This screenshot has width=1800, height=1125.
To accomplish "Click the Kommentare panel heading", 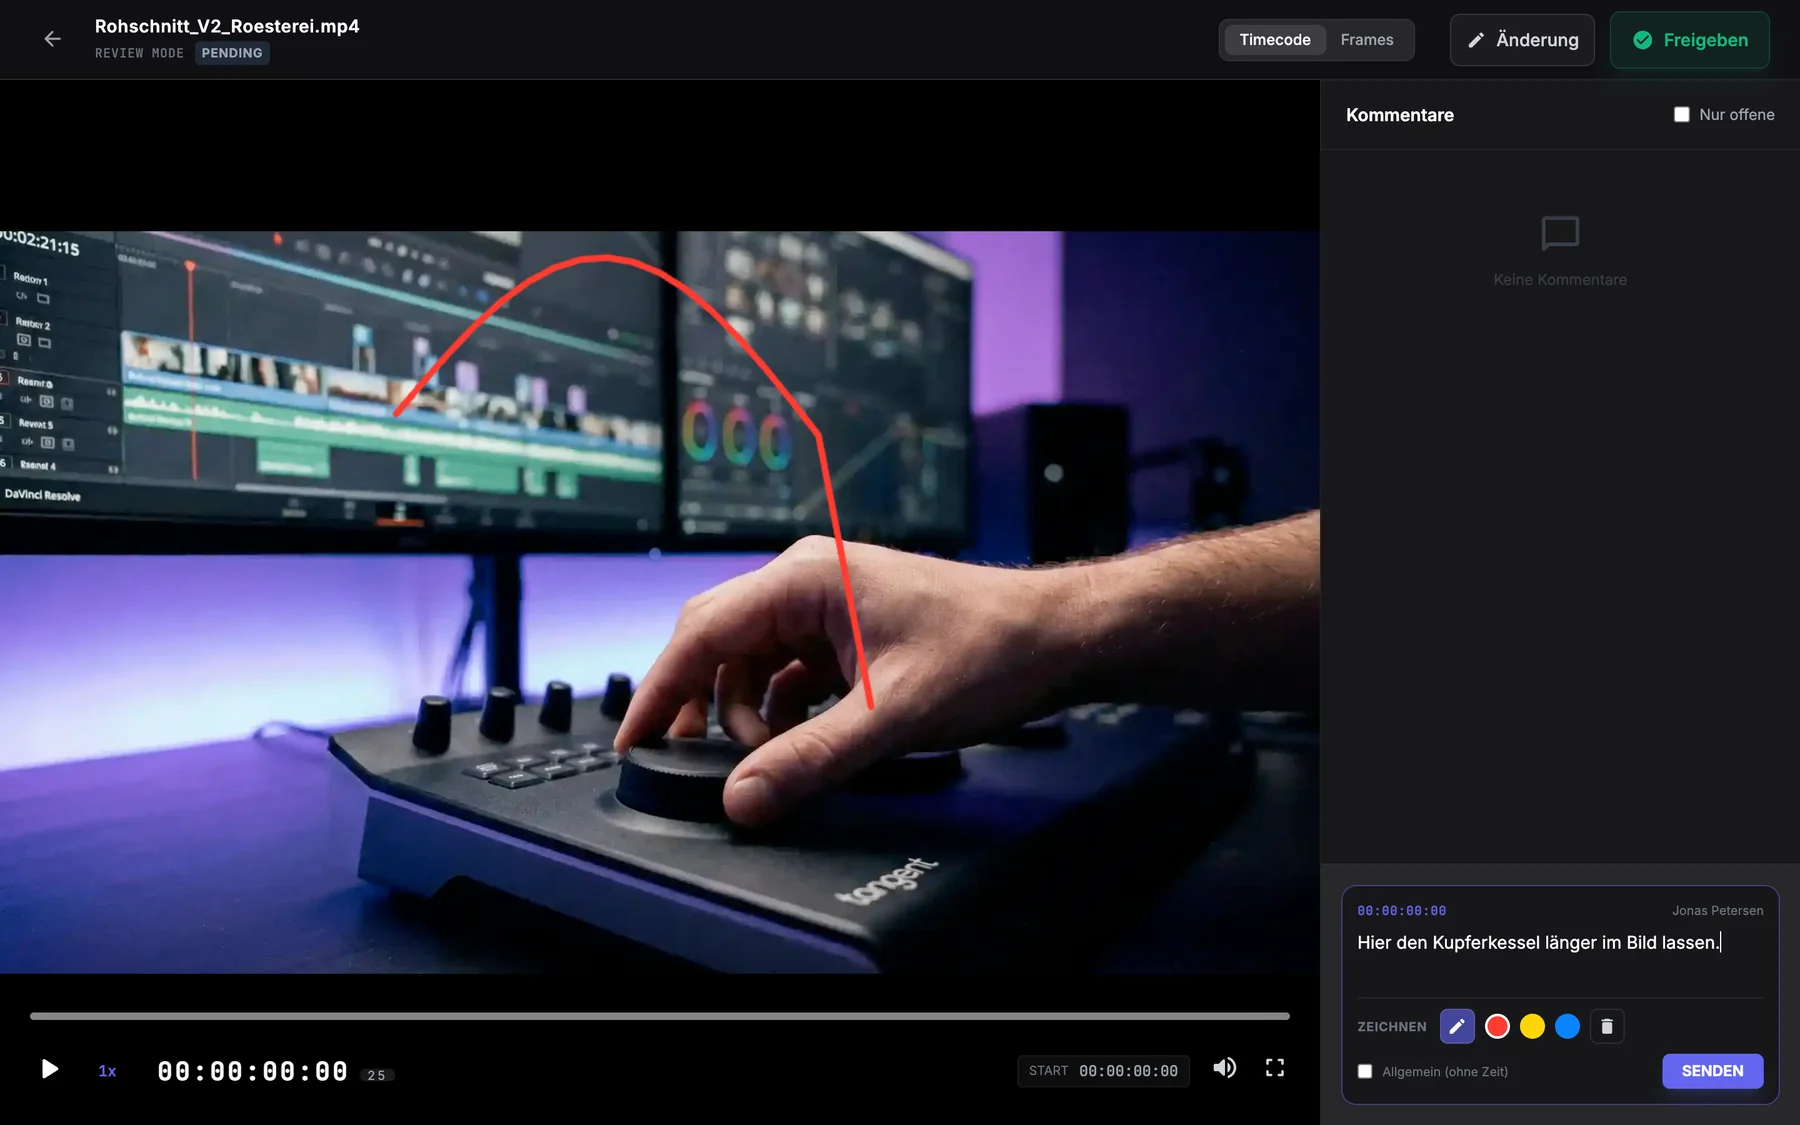I will tap(1400, 115).
